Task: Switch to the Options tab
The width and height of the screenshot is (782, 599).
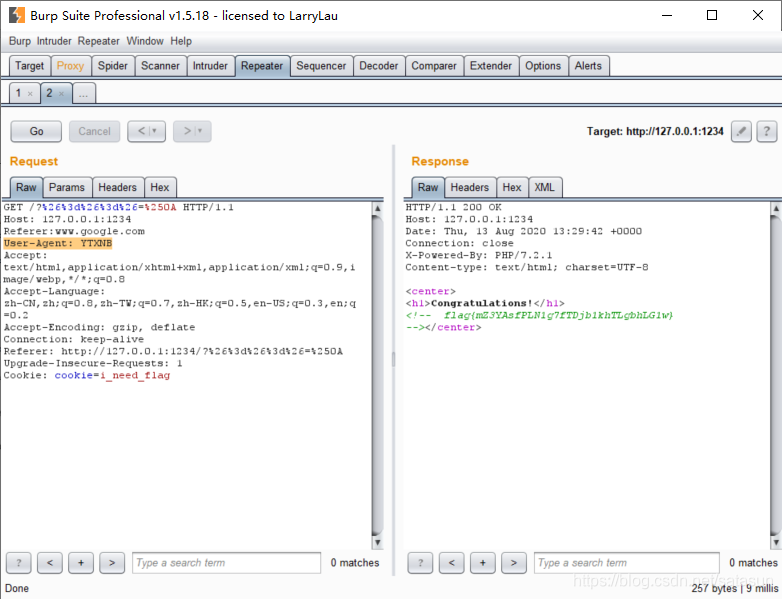Action: (x=543, y=66)
